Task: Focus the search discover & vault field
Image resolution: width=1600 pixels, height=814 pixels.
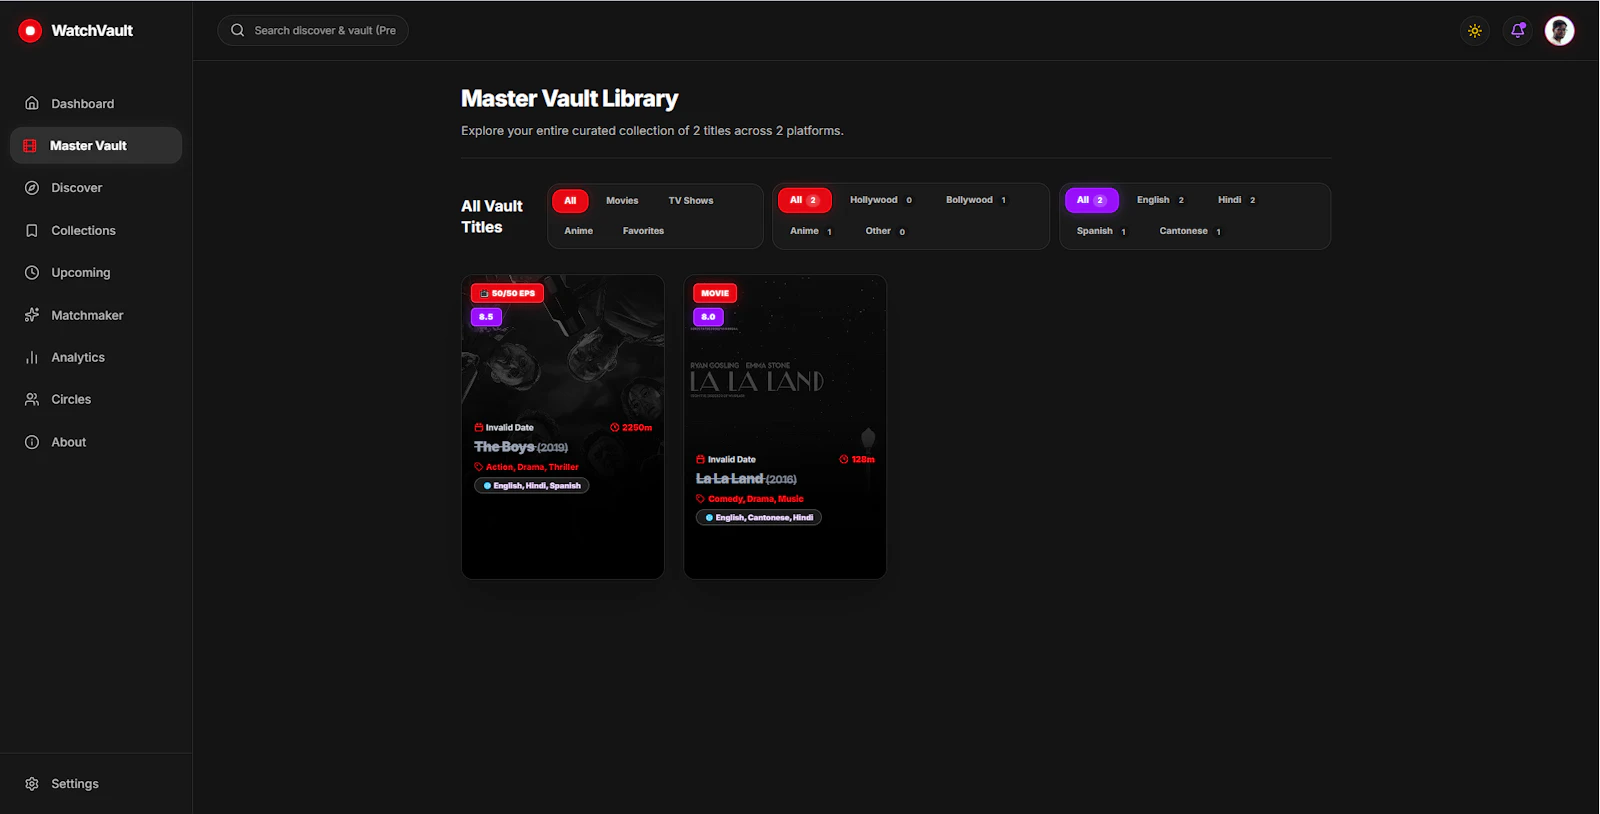Action: click(x=313, y=30)
